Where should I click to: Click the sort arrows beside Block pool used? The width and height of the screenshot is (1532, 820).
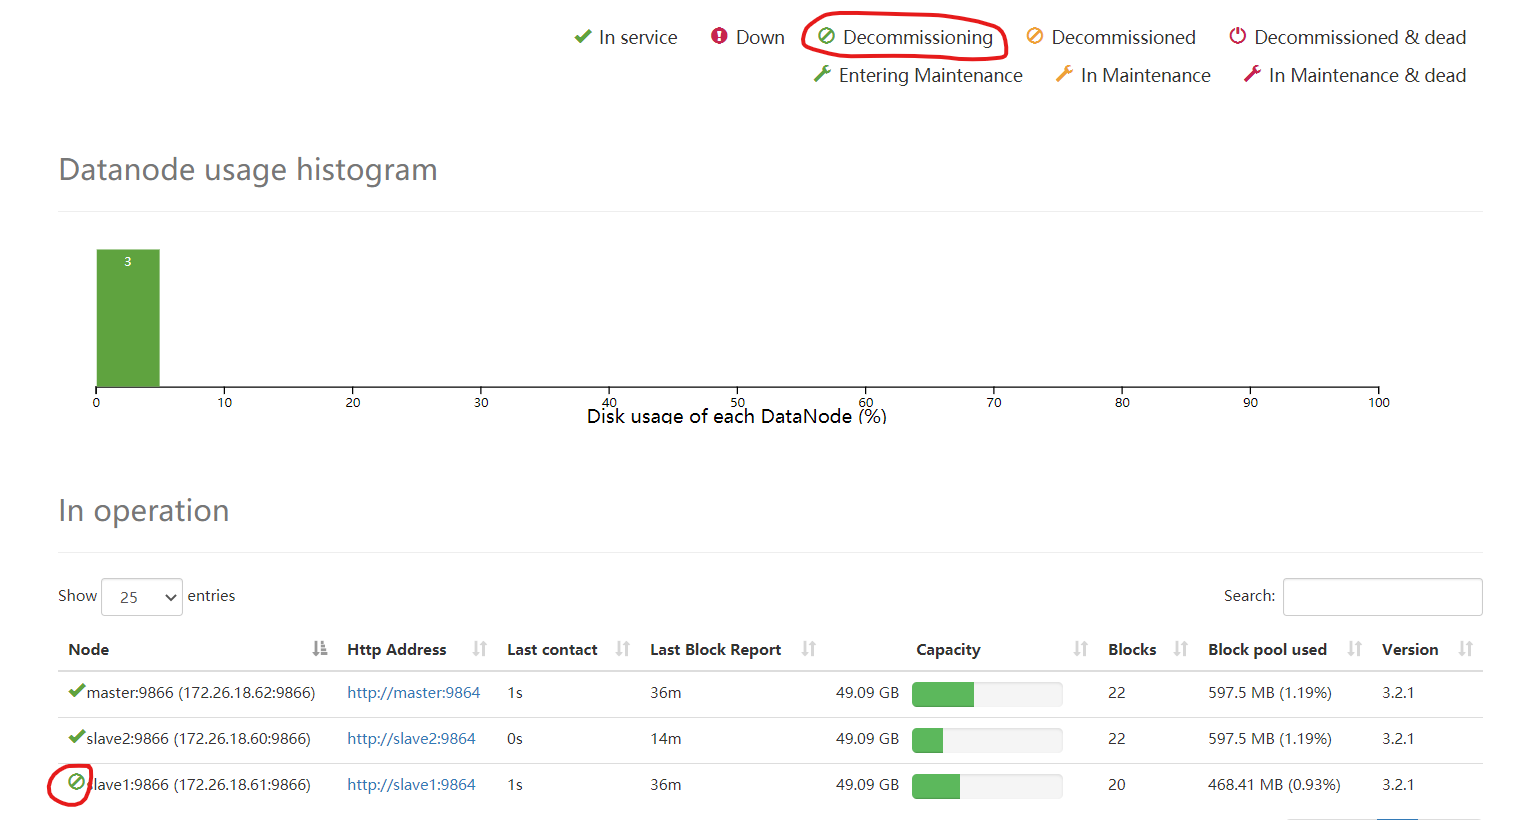[x=1355, y=649]
